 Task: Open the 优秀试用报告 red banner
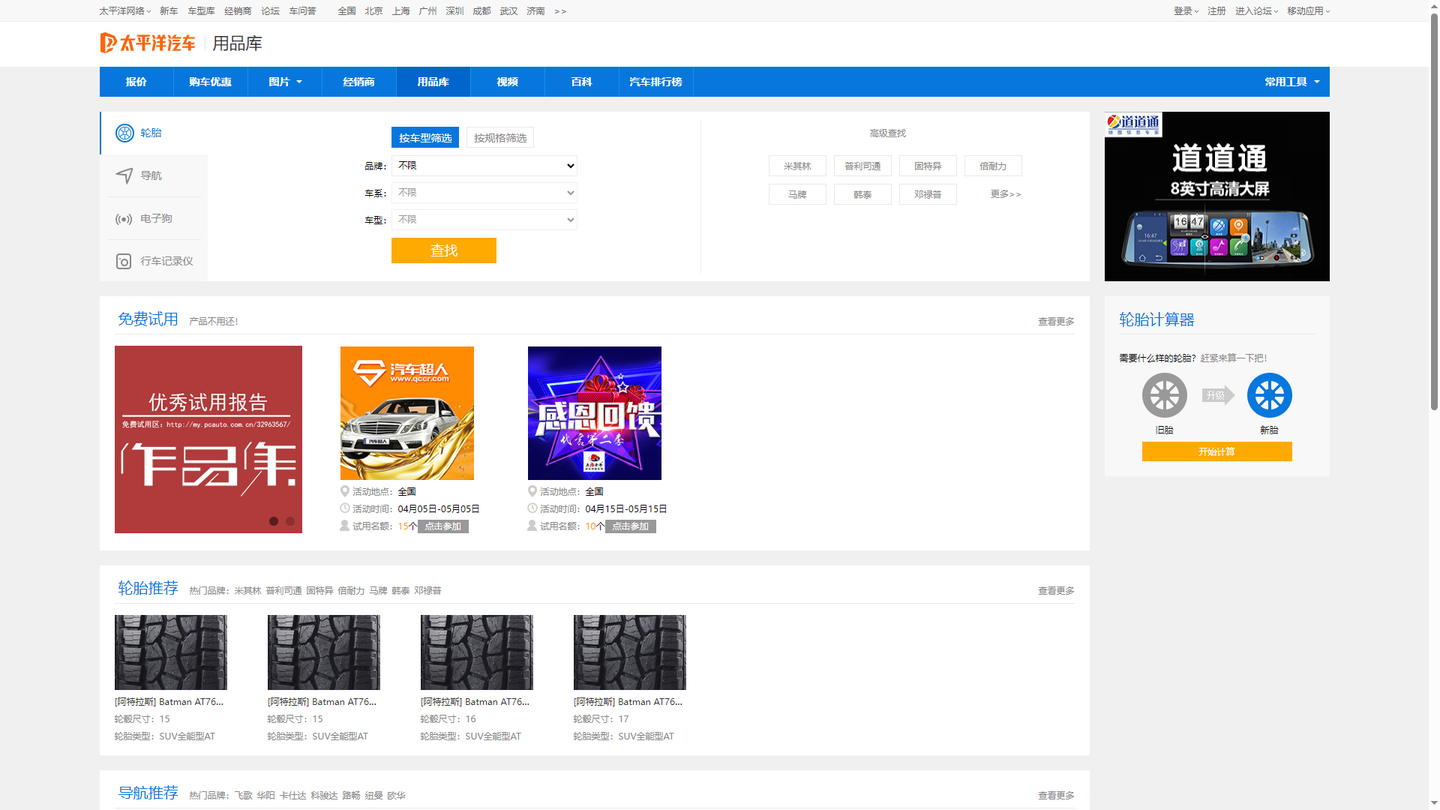click(208, 439)
